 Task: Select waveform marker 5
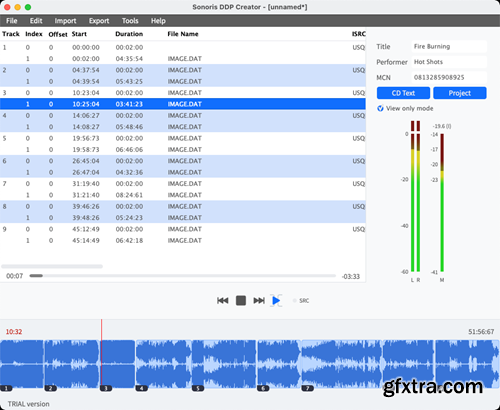click(x=198, y=388)
